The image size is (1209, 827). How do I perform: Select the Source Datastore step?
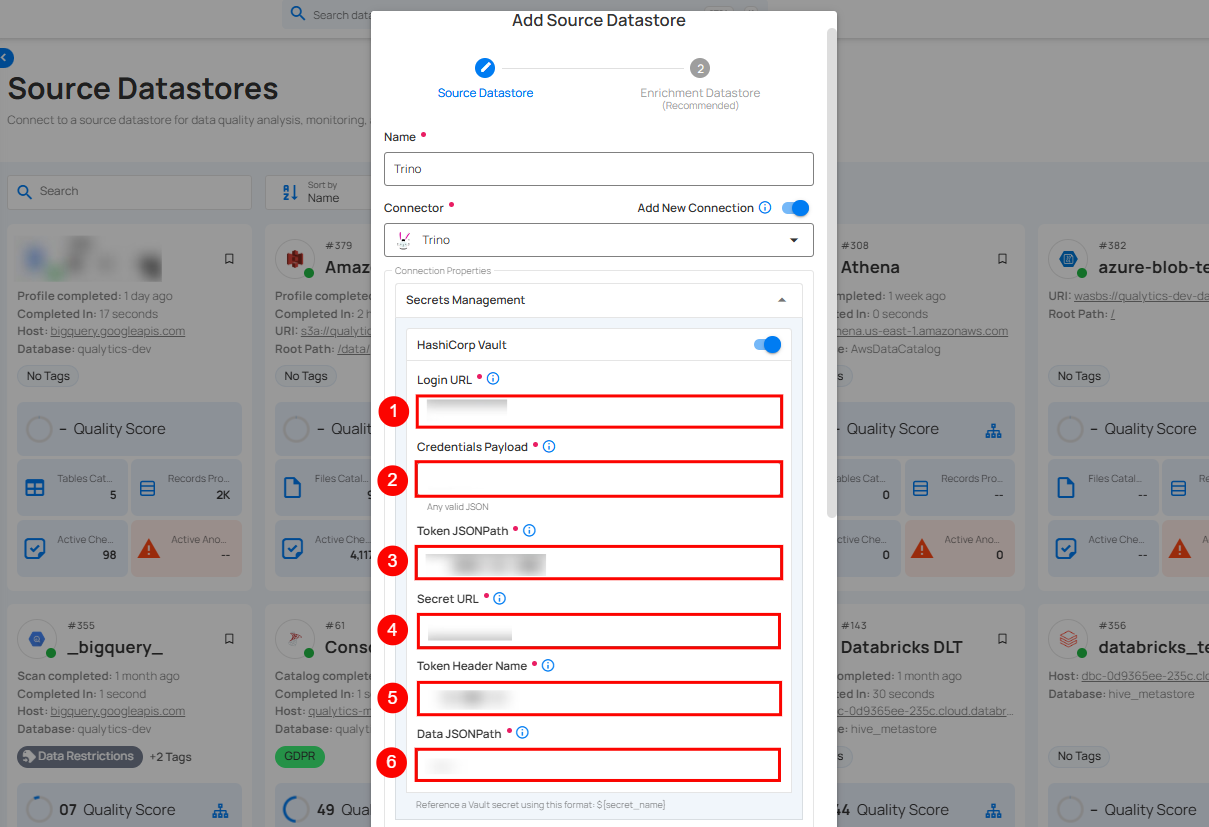tap(485, 68)
